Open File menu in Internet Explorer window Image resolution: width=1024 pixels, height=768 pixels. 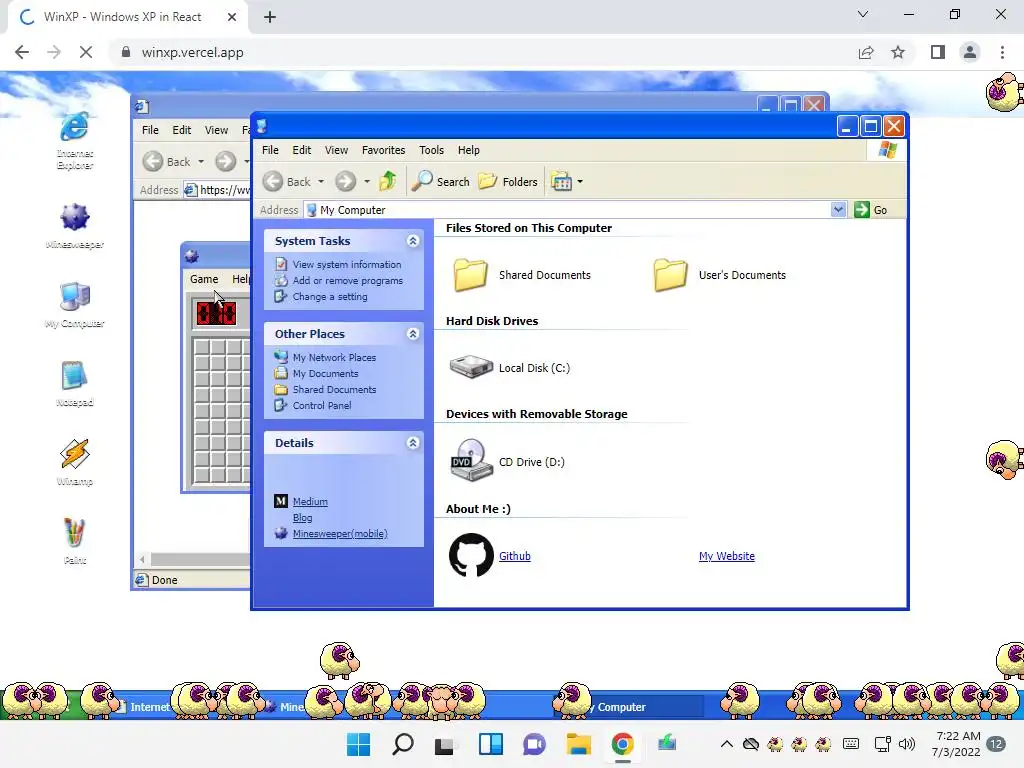pyautogui.click(x=150, y=130)
